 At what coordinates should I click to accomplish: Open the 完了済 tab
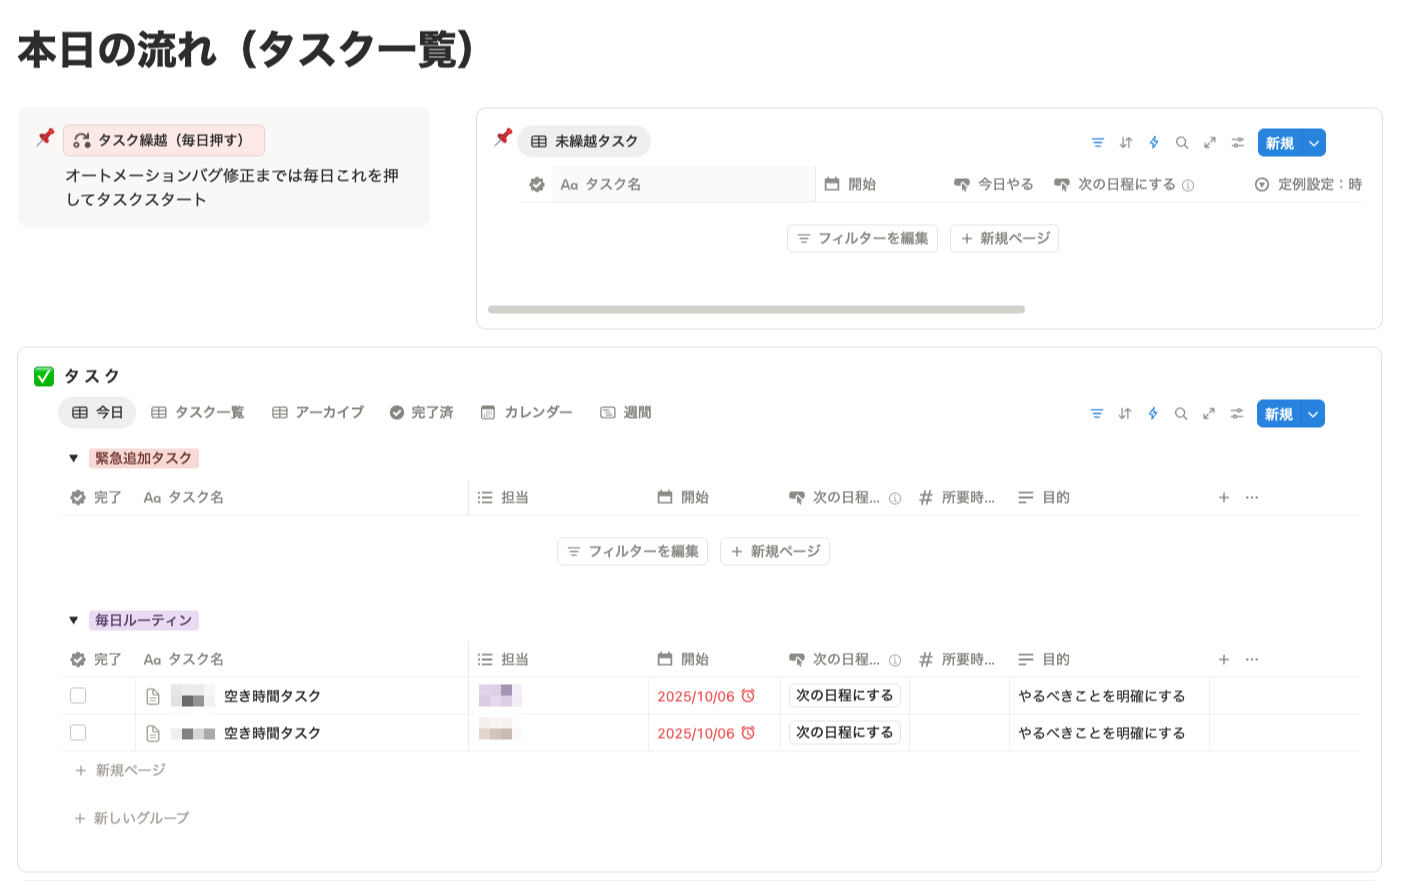421,412
